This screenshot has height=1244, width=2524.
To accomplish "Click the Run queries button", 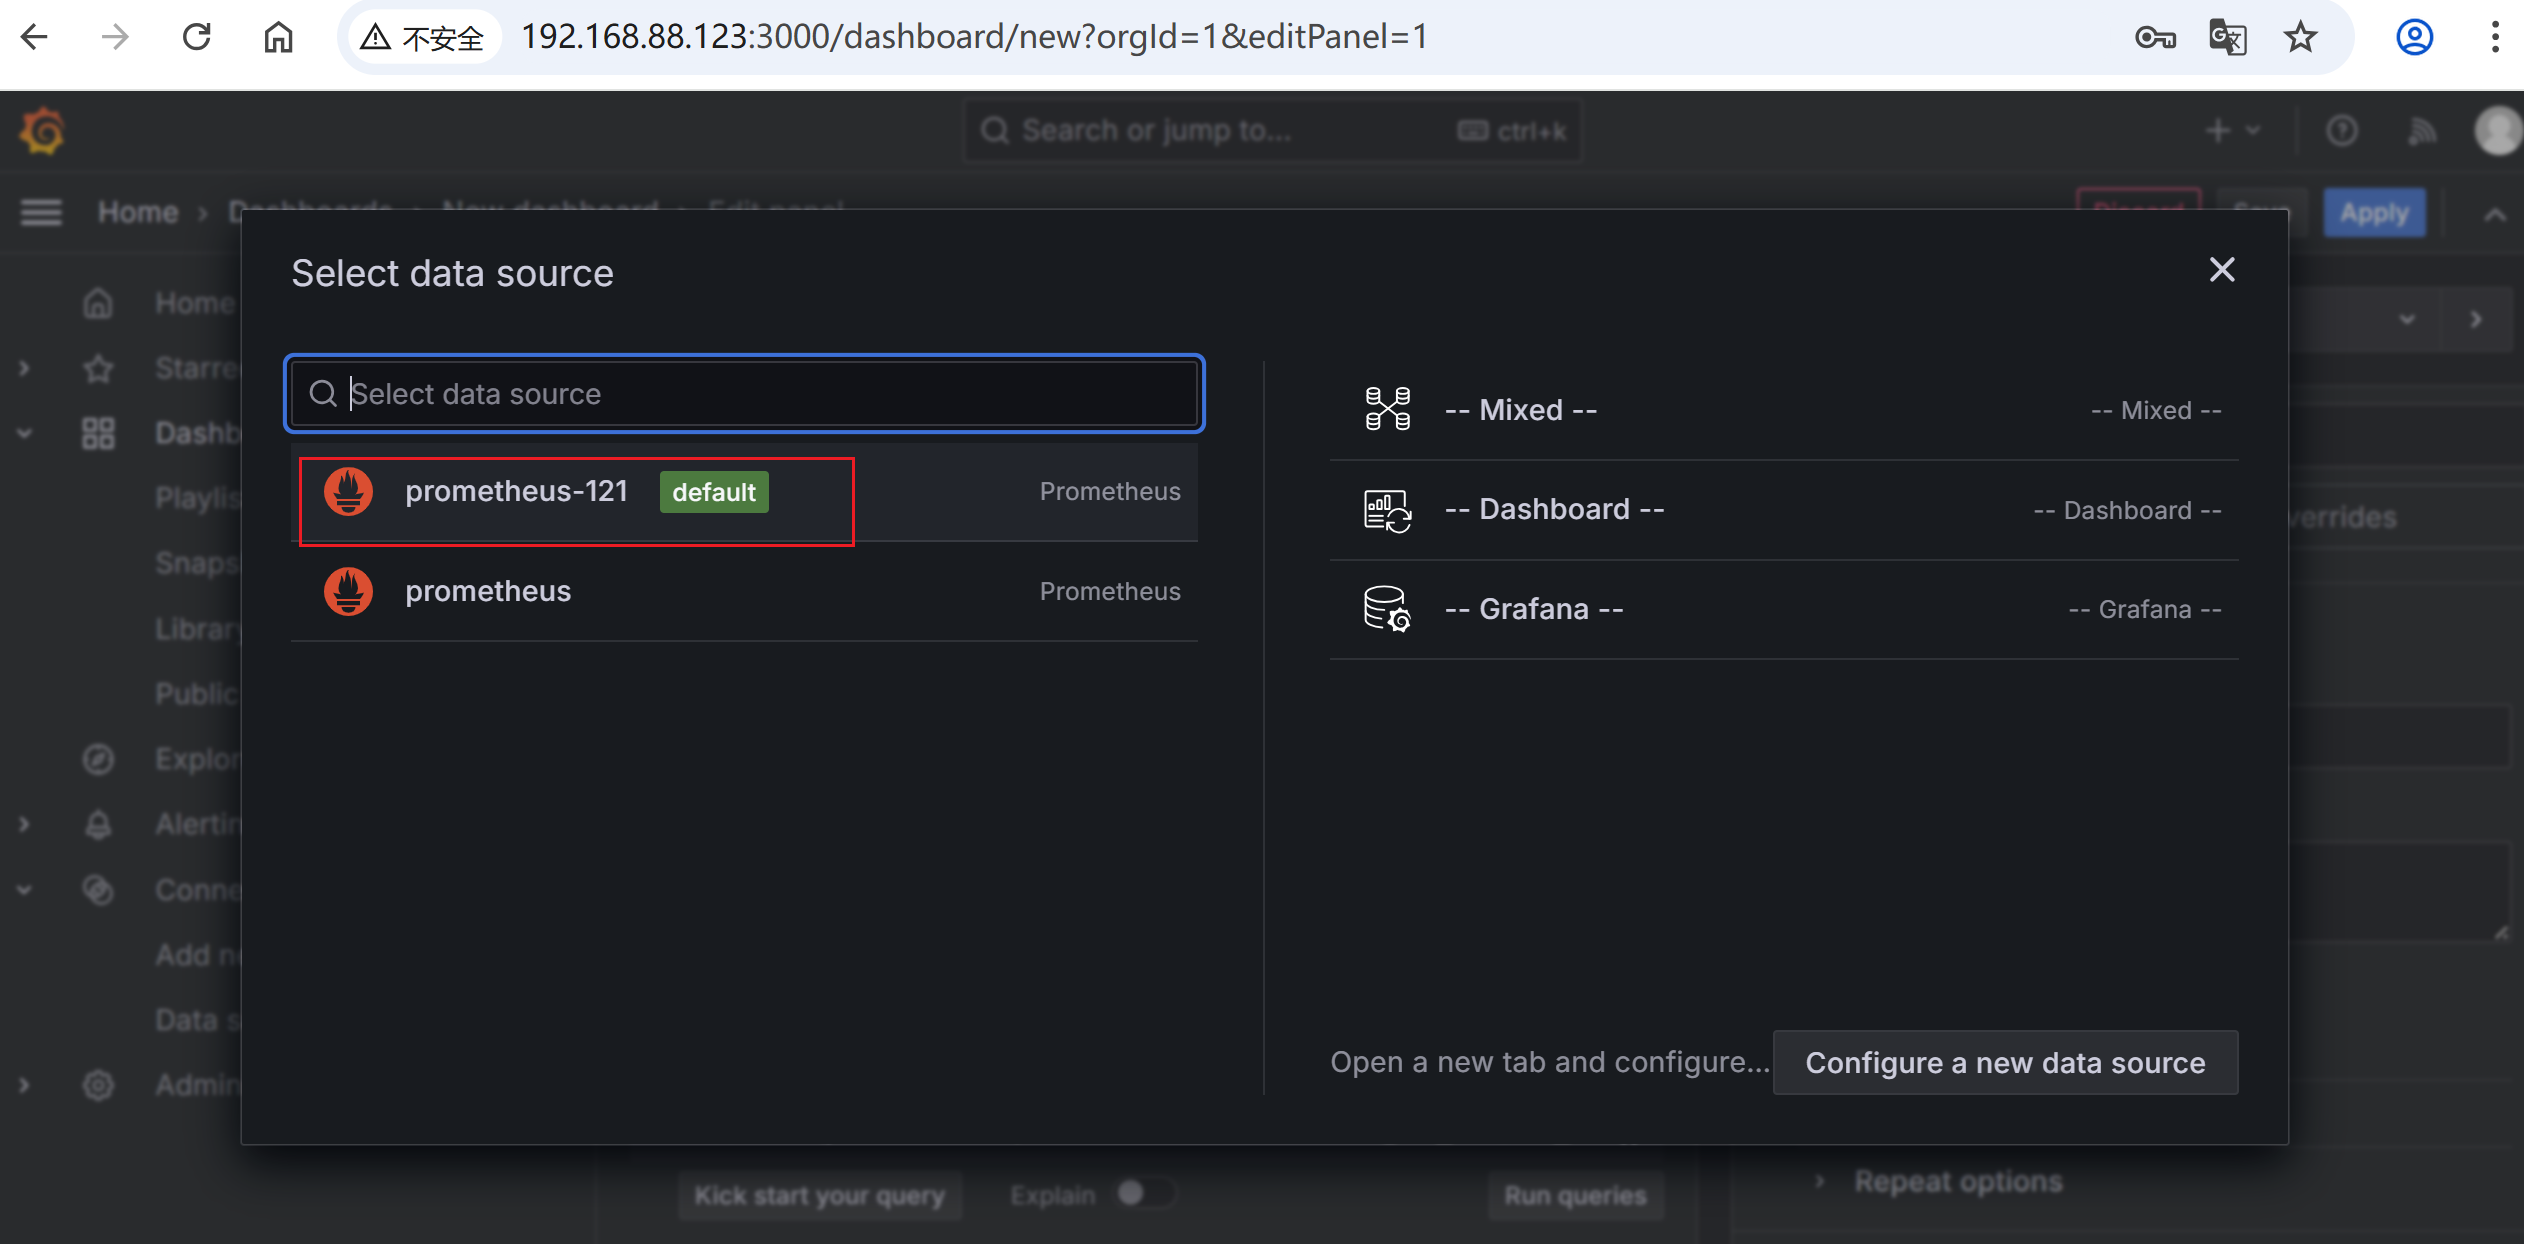I will tap(1575, 1196).
